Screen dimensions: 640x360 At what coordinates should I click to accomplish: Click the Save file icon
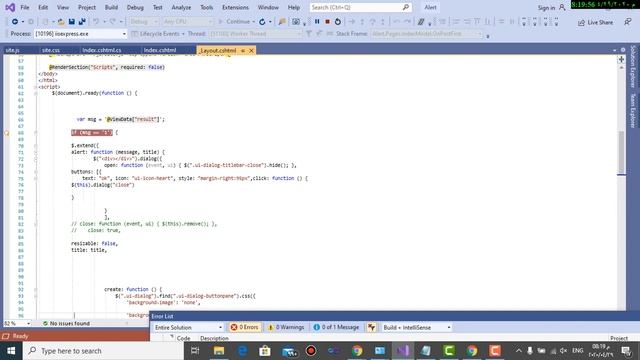tap(71, 22)
